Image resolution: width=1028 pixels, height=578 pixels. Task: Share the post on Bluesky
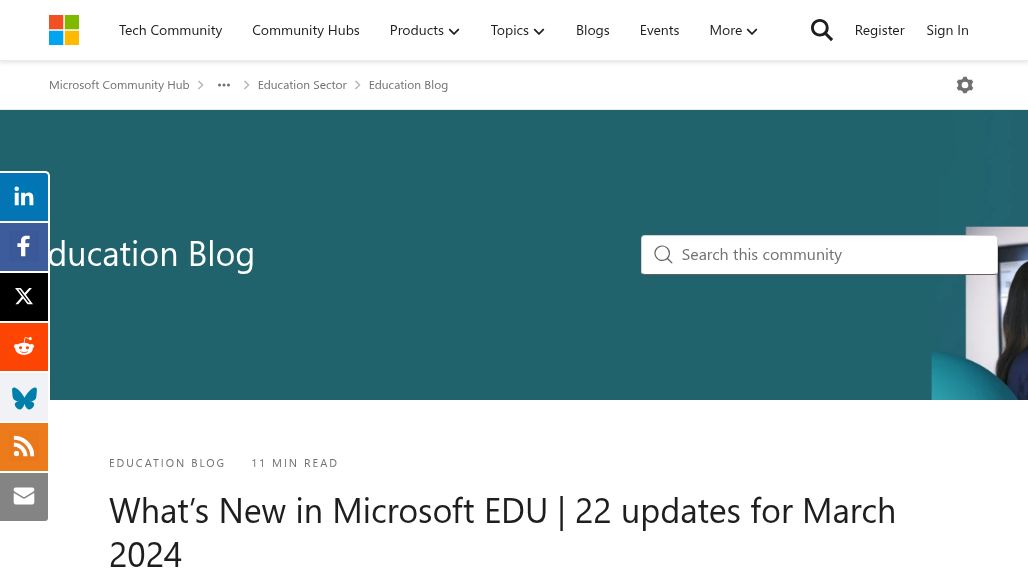click(24, 397)
